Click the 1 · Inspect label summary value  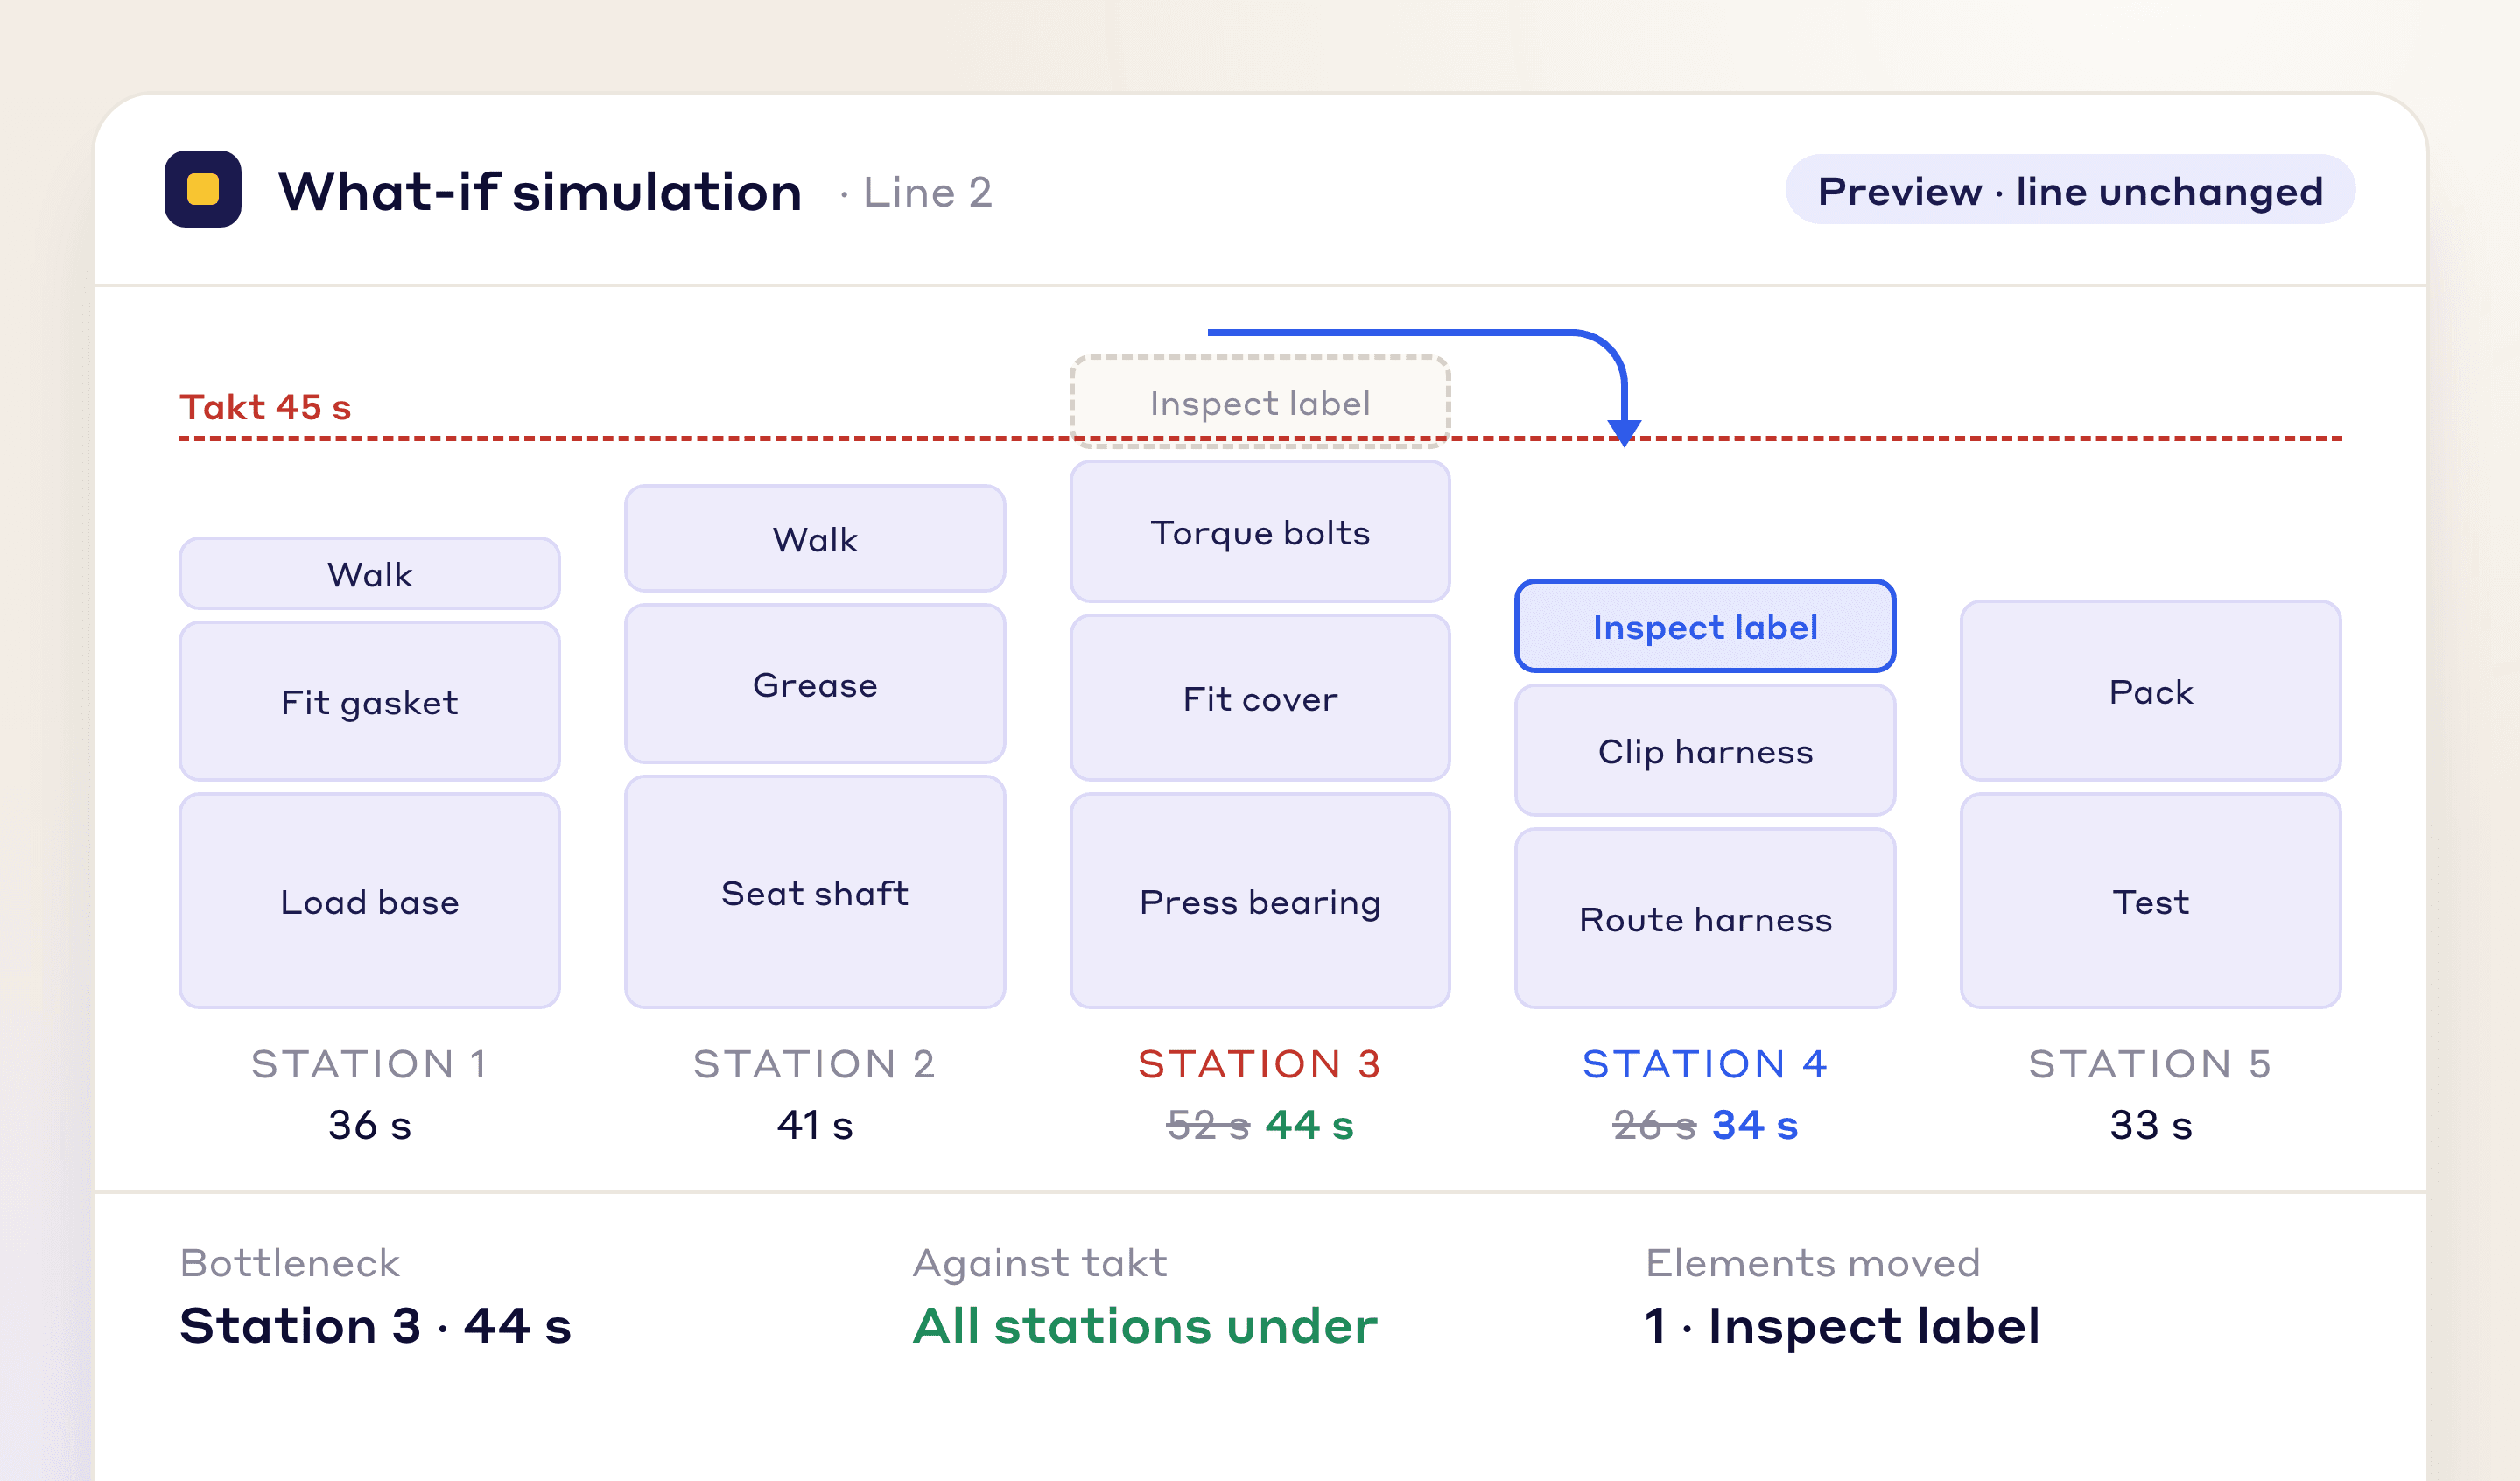(x=1843, y=1326)
